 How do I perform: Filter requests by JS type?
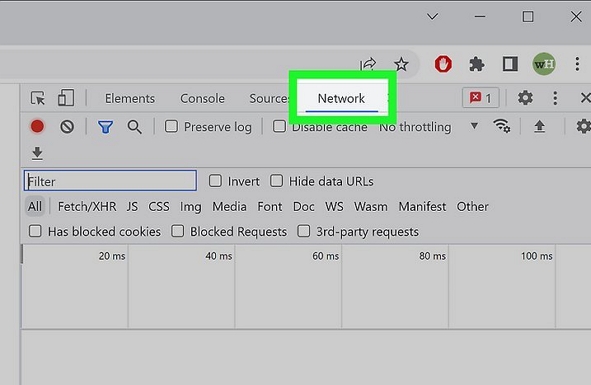click(132, 206)
